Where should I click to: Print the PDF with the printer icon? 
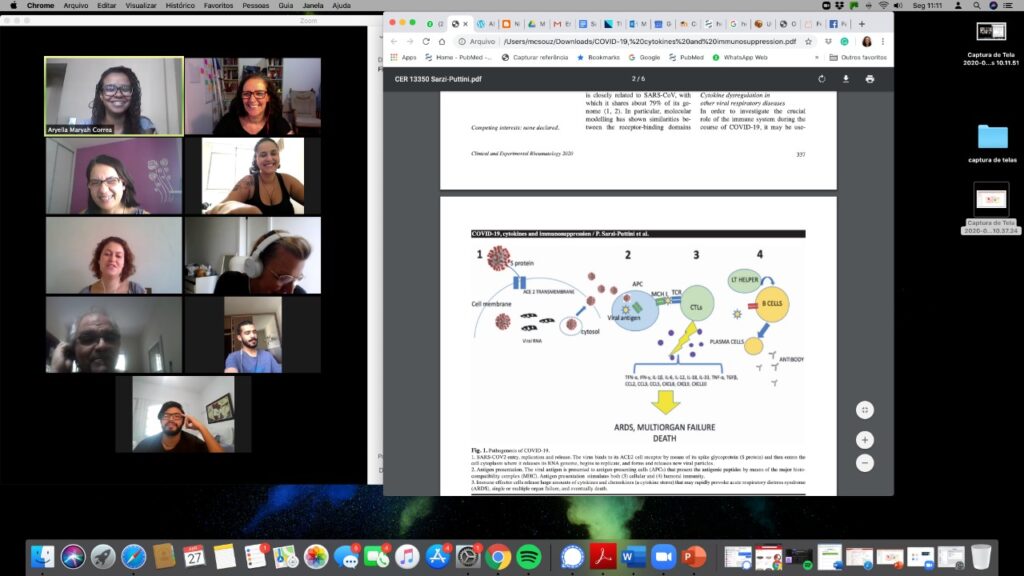pos(869,79)
